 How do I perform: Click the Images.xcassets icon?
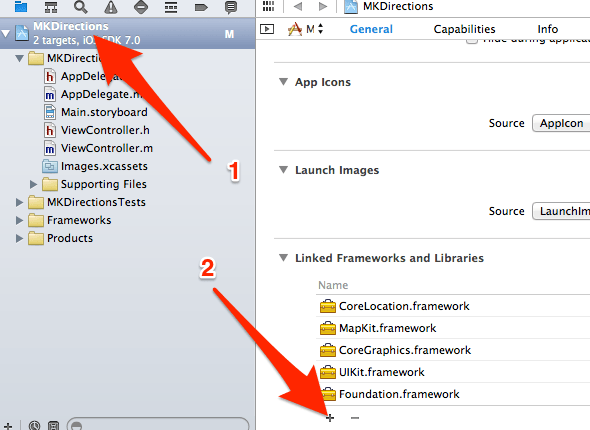[50, 166]
